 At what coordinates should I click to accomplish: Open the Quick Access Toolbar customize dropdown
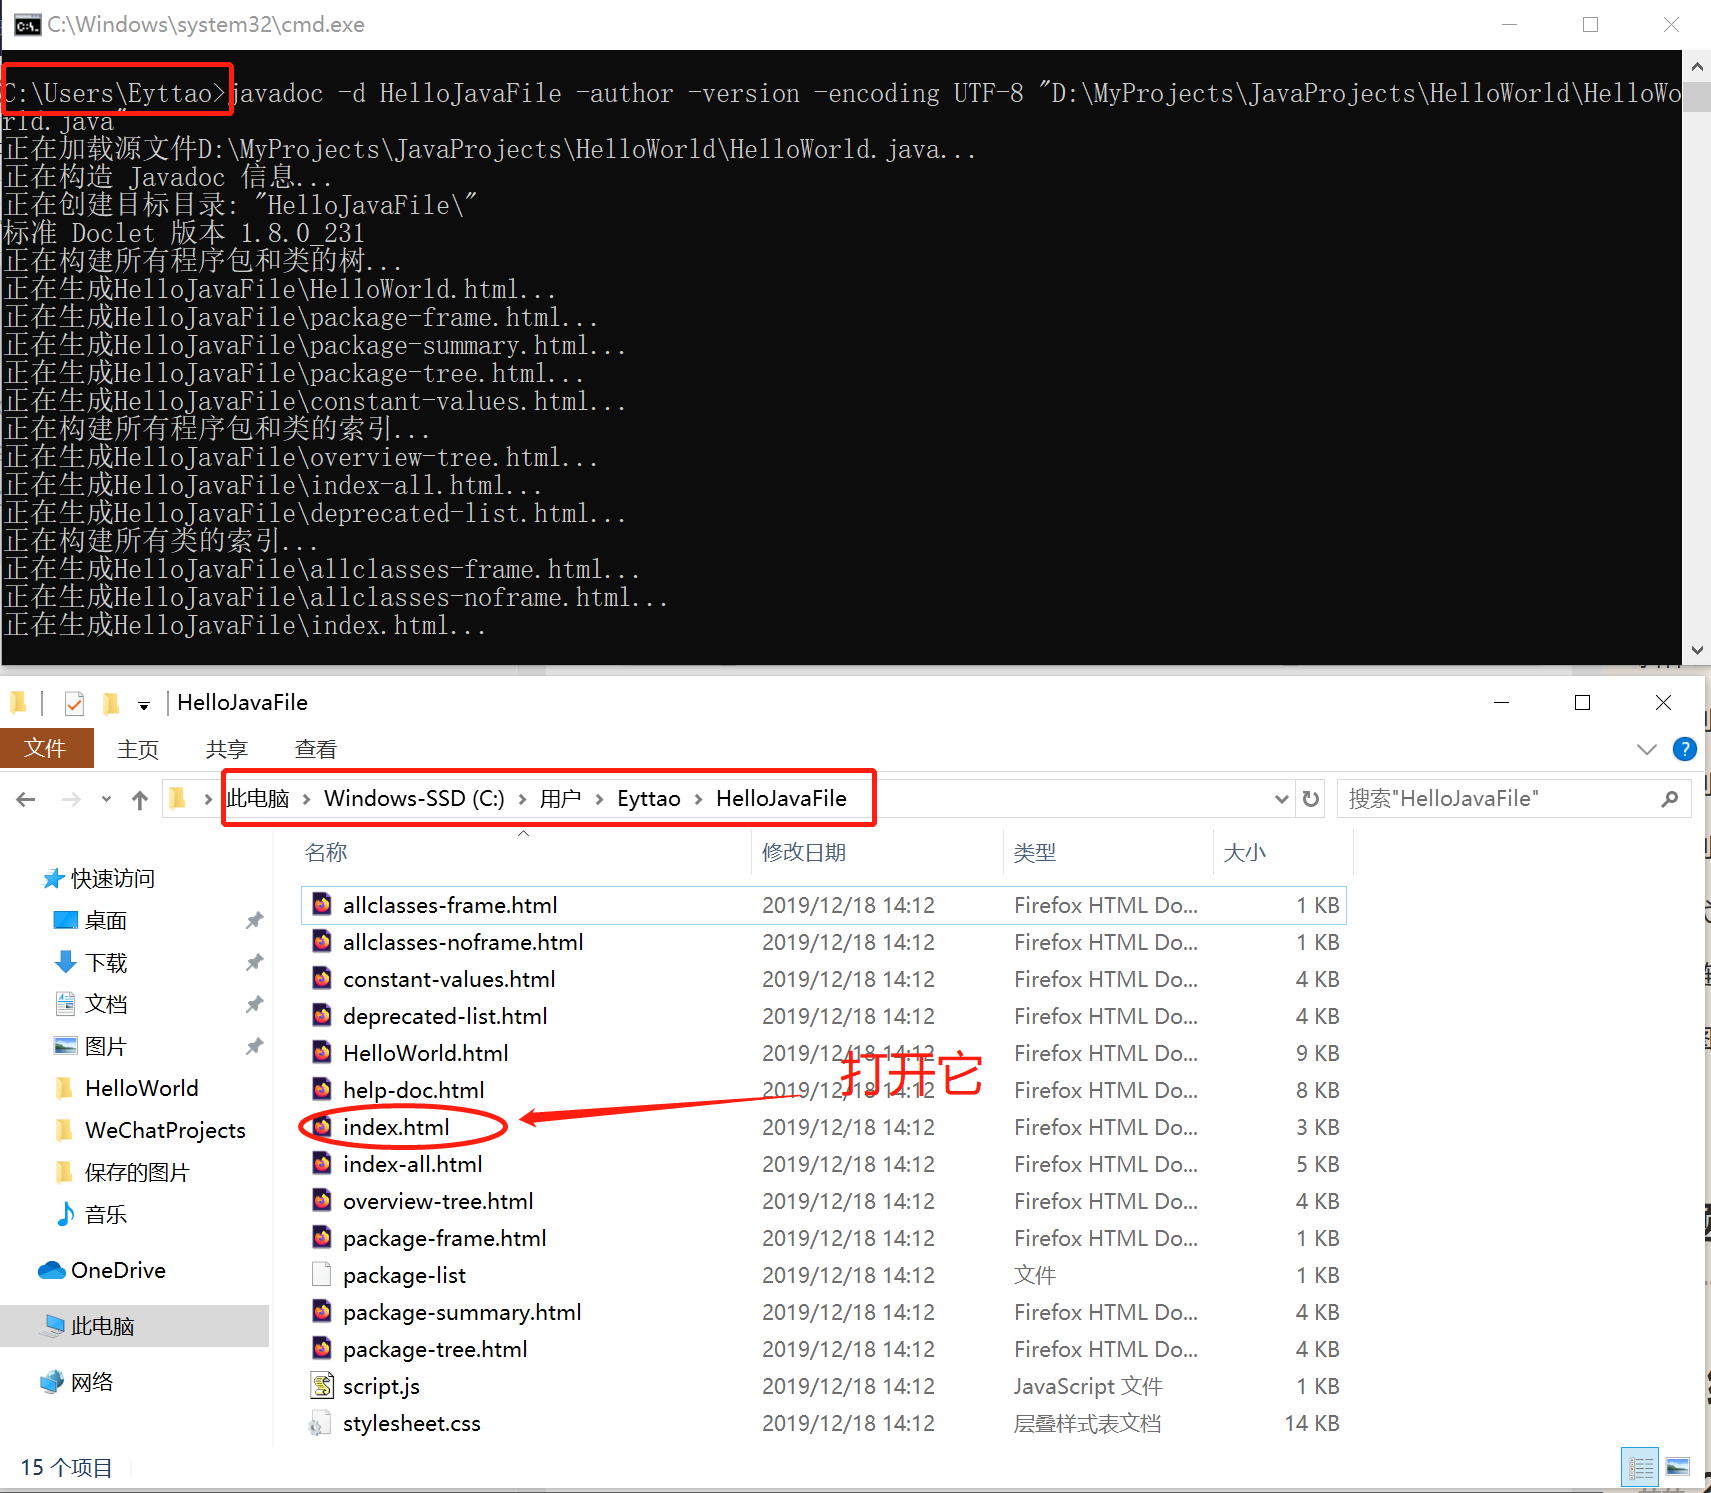coord(144,703)
